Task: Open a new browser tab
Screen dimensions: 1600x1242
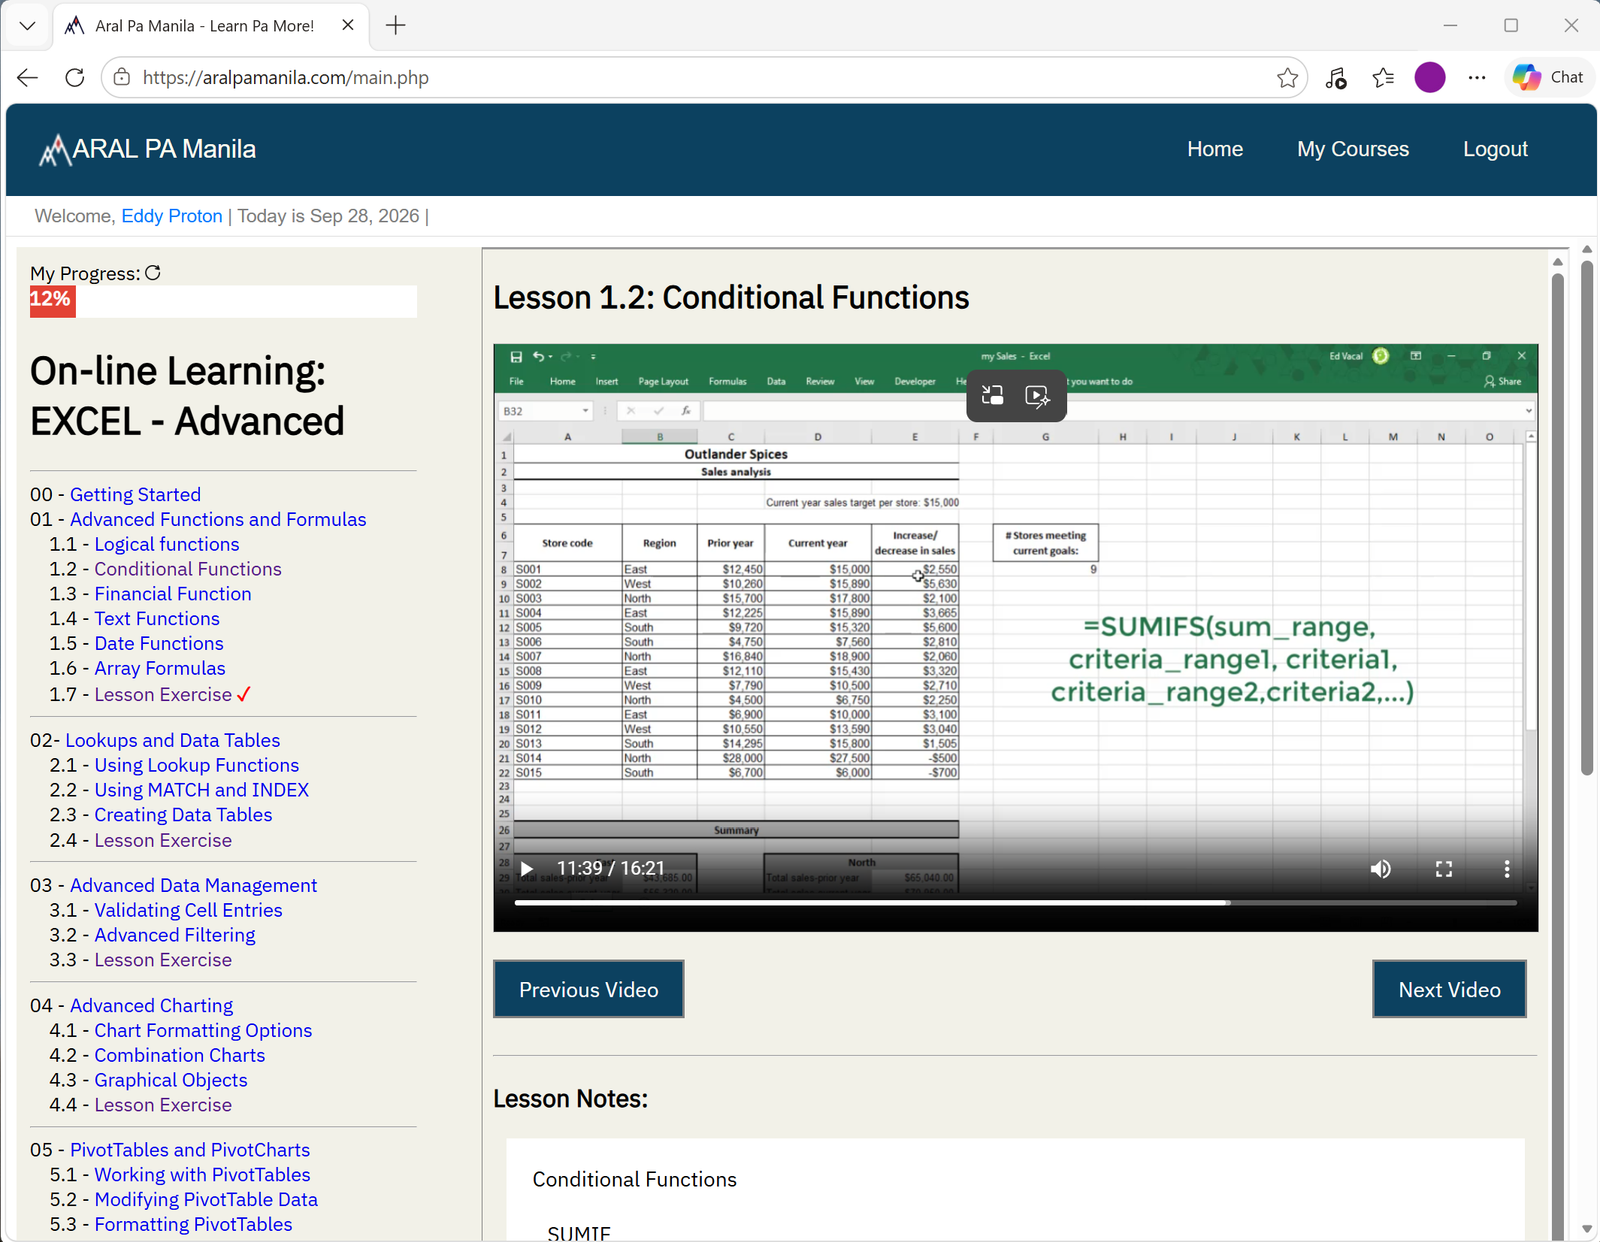Action: (396, 26)
